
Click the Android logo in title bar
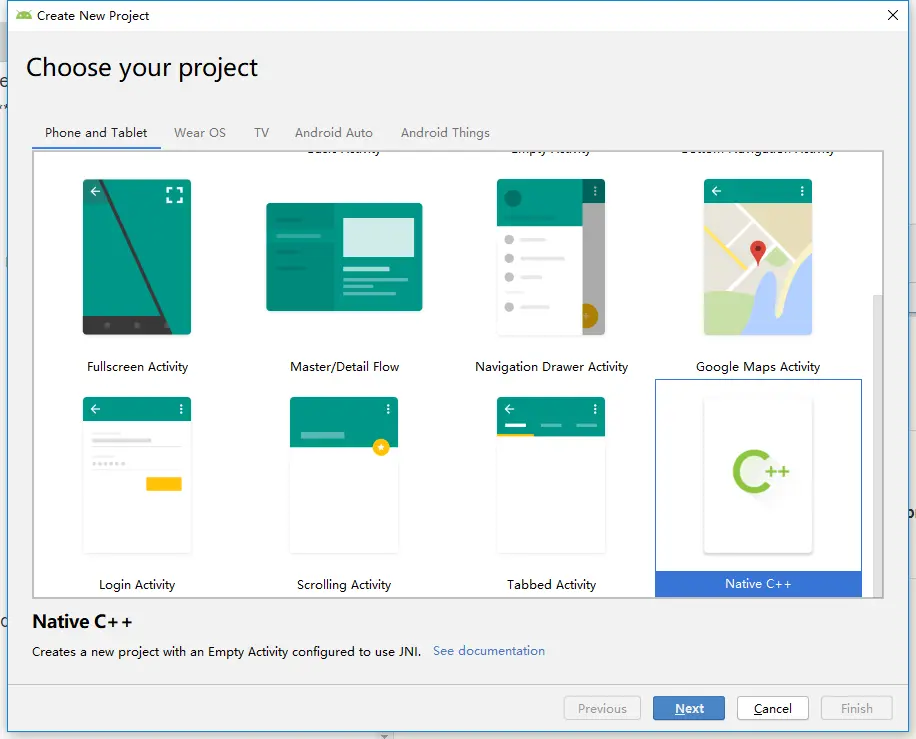pos(24,15)
